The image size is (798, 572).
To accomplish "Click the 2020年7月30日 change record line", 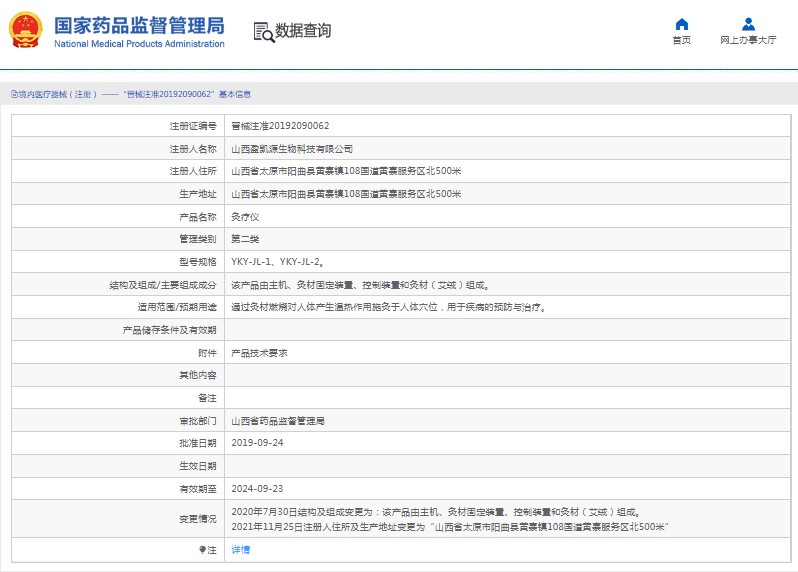I will tap(436, 512).
